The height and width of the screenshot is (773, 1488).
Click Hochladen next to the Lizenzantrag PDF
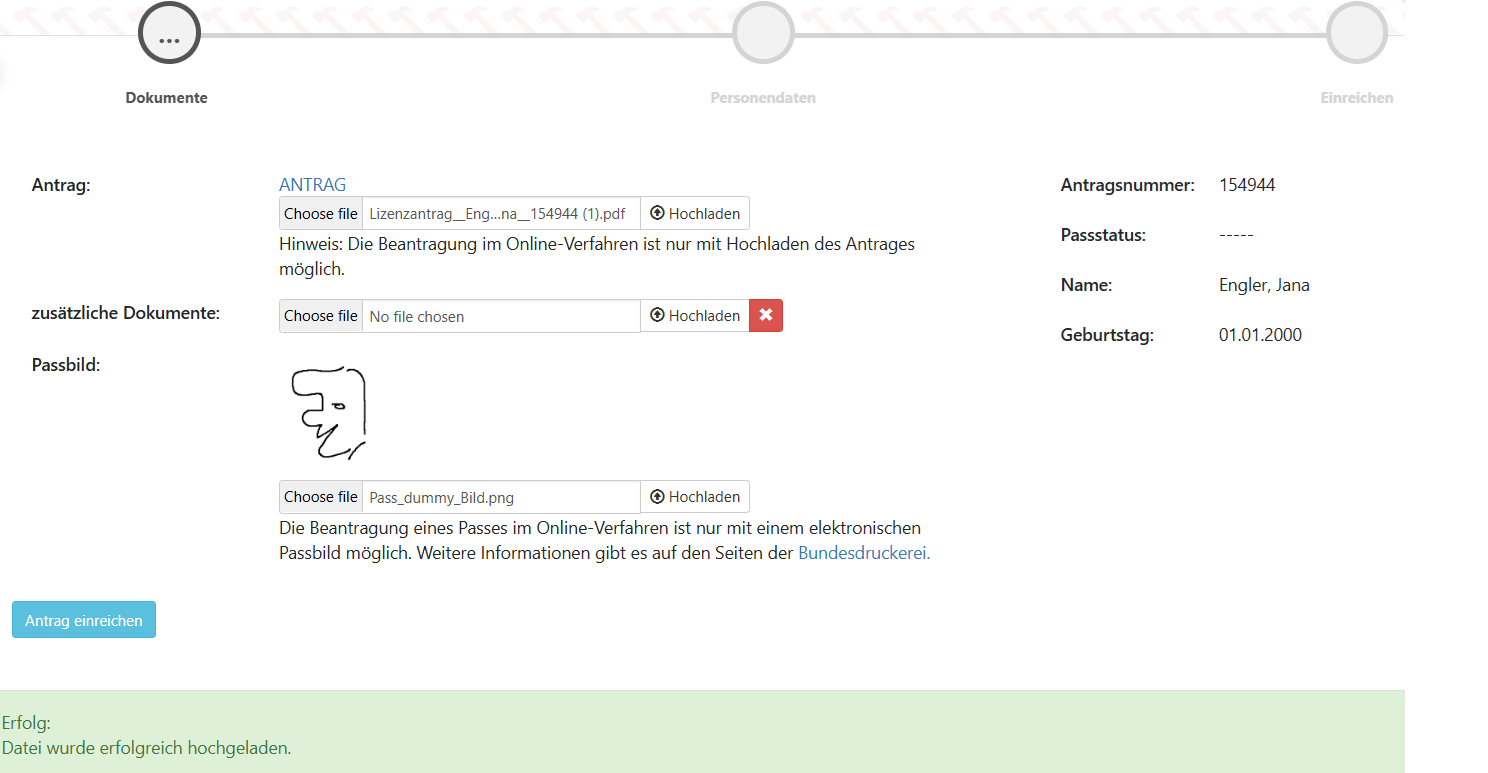tap(695, 214)
